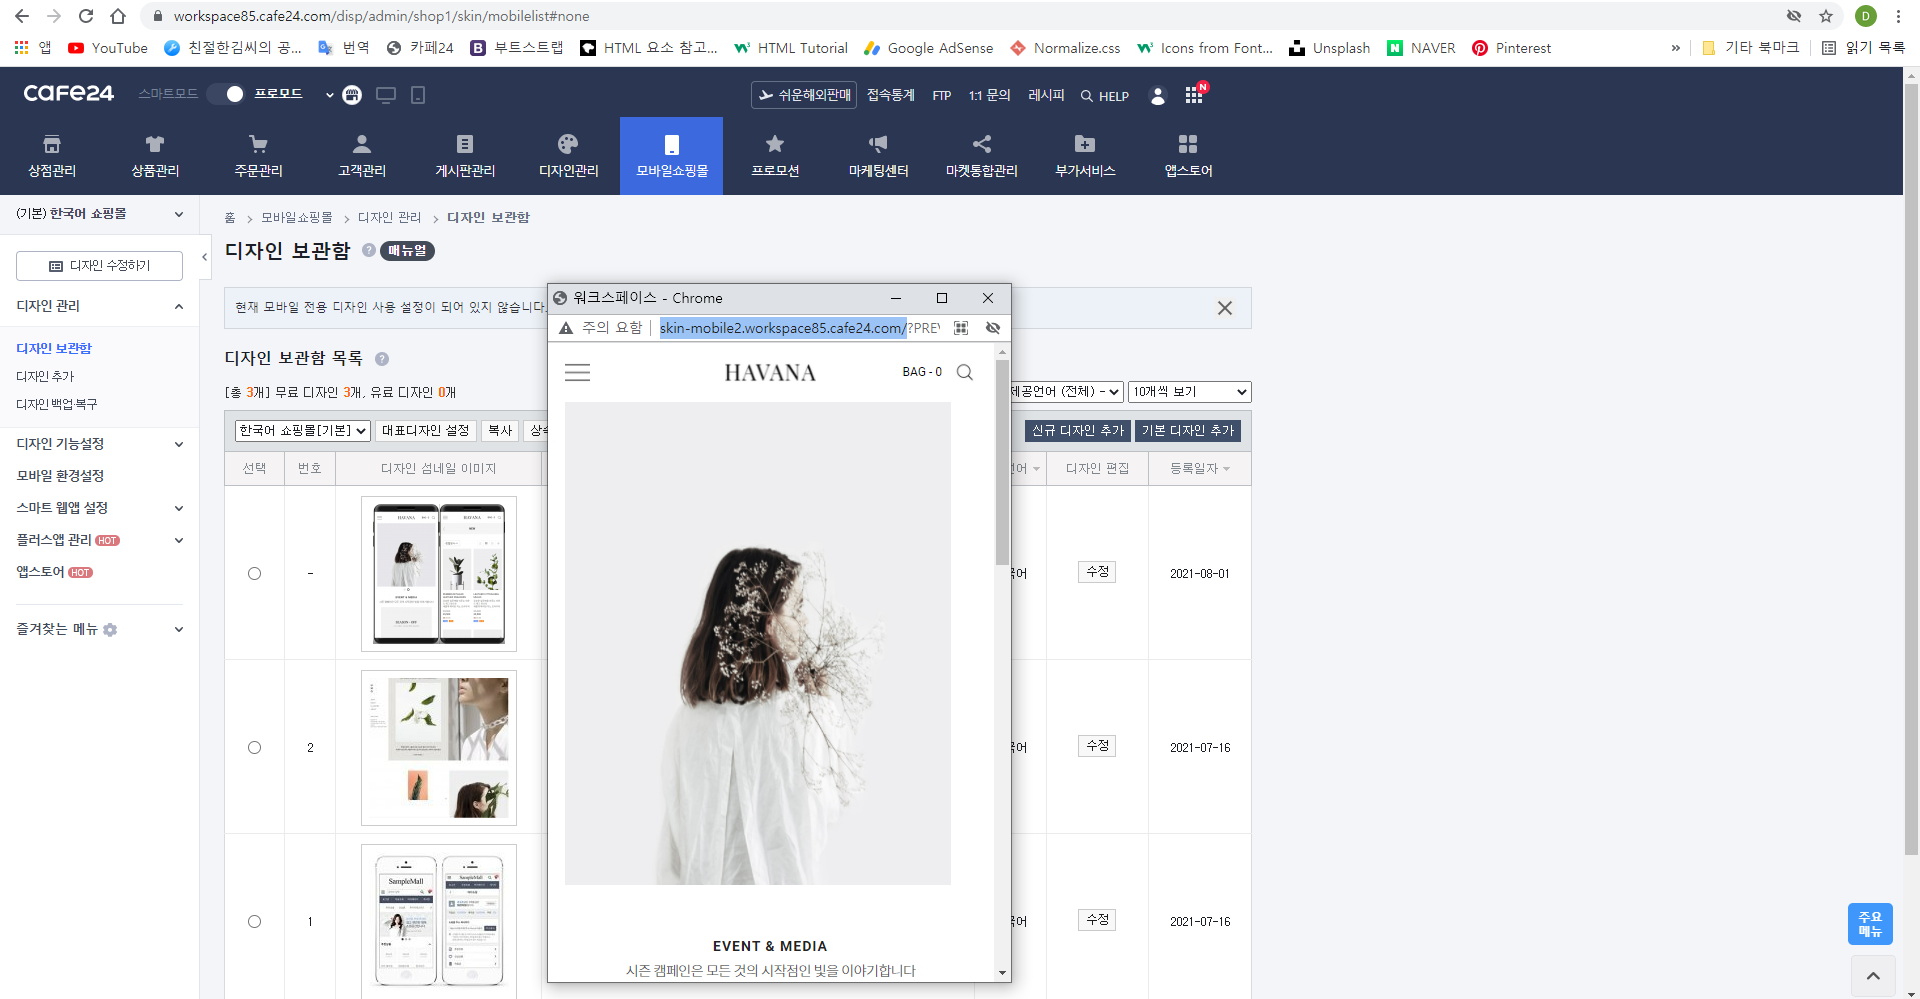
Task: Click the popup address bar URL field
Action: point(799,328)
